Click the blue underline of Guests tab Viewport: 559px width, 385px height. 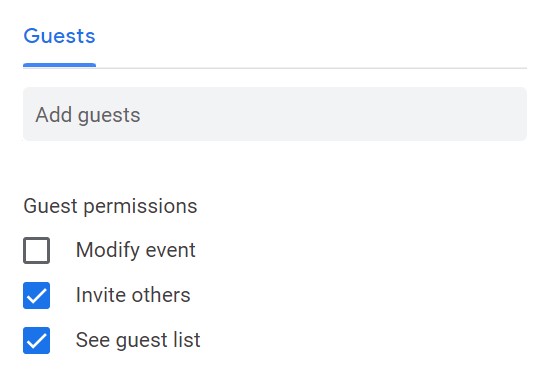[60, 65]
